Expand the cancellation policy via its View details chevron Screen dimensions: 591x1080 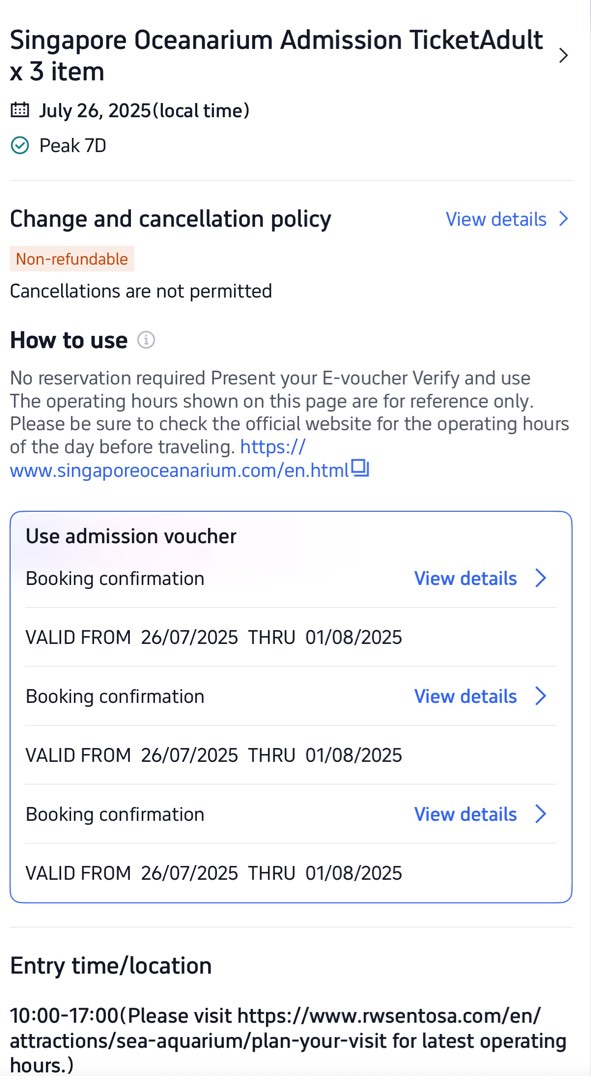[x=564, y=219]
